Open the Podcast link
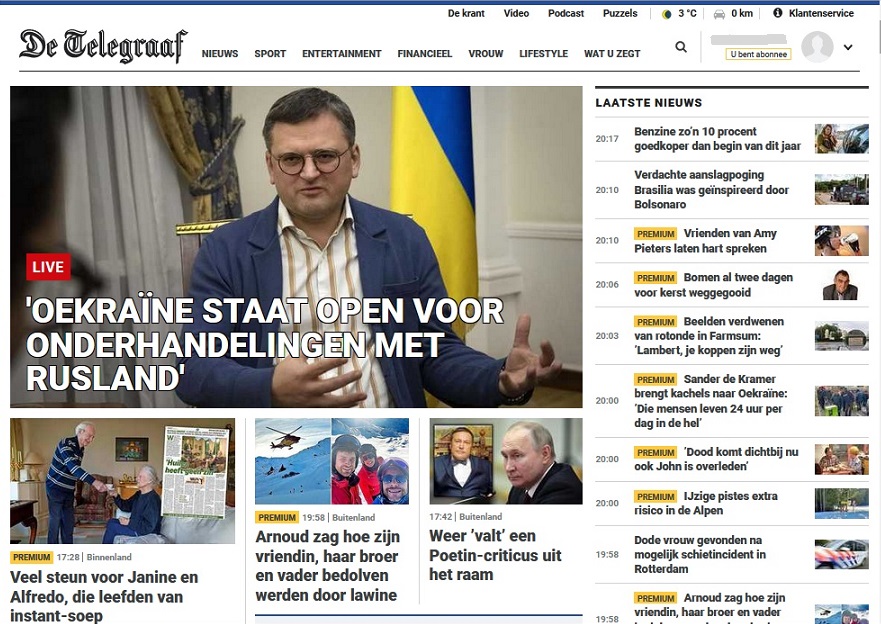The height and width of the screenshot is (624, 881). (566, 13)
